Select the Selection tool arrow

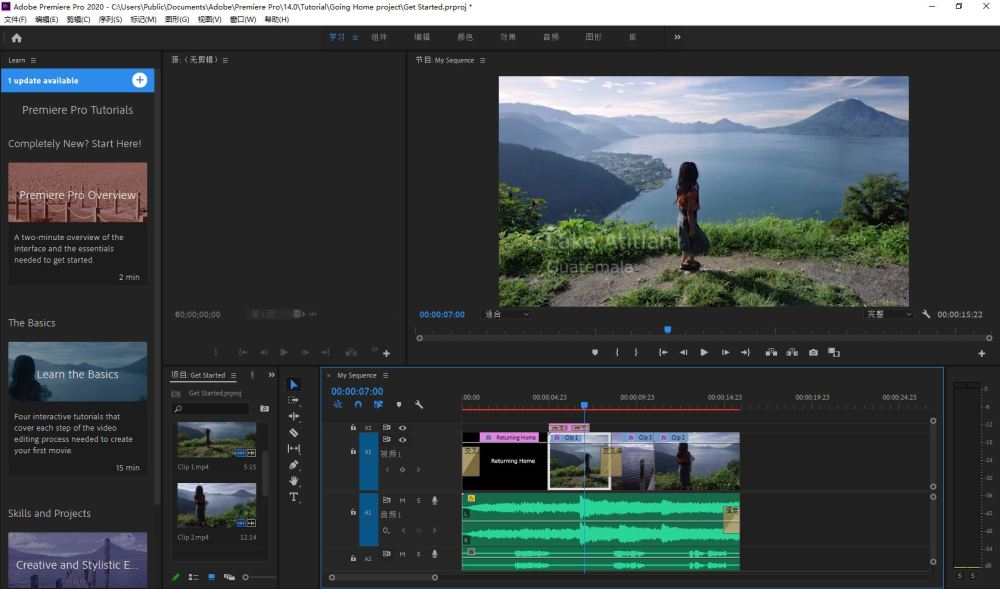[x=293, y=384]
